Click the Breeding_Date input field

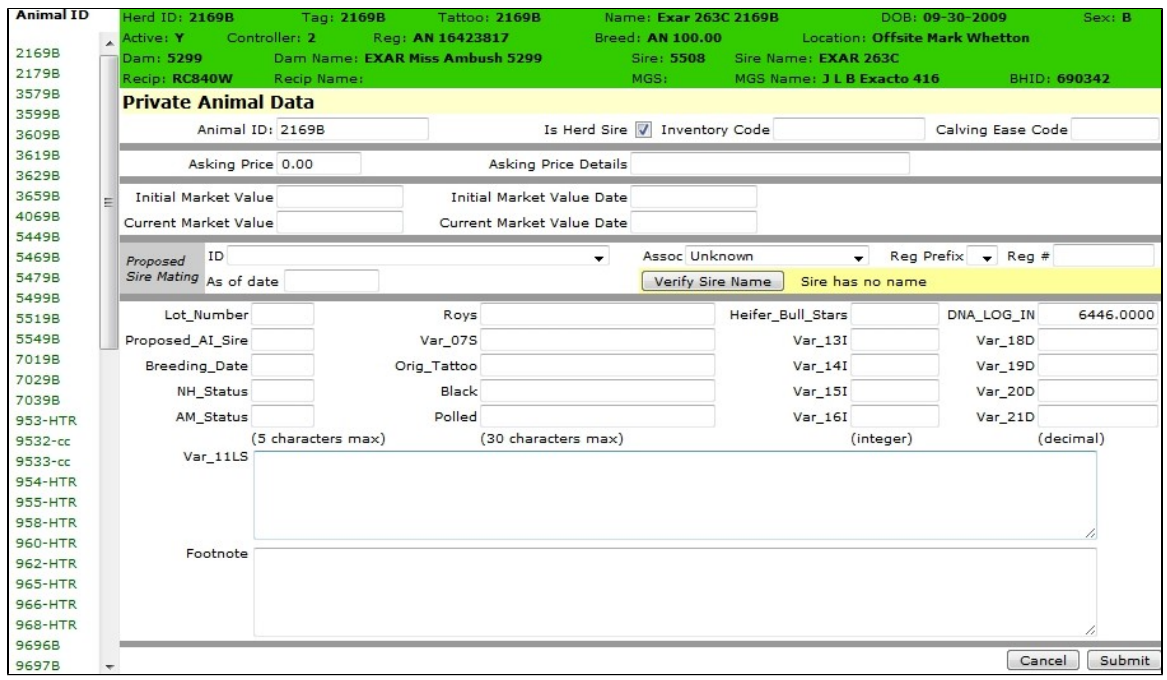282,365
